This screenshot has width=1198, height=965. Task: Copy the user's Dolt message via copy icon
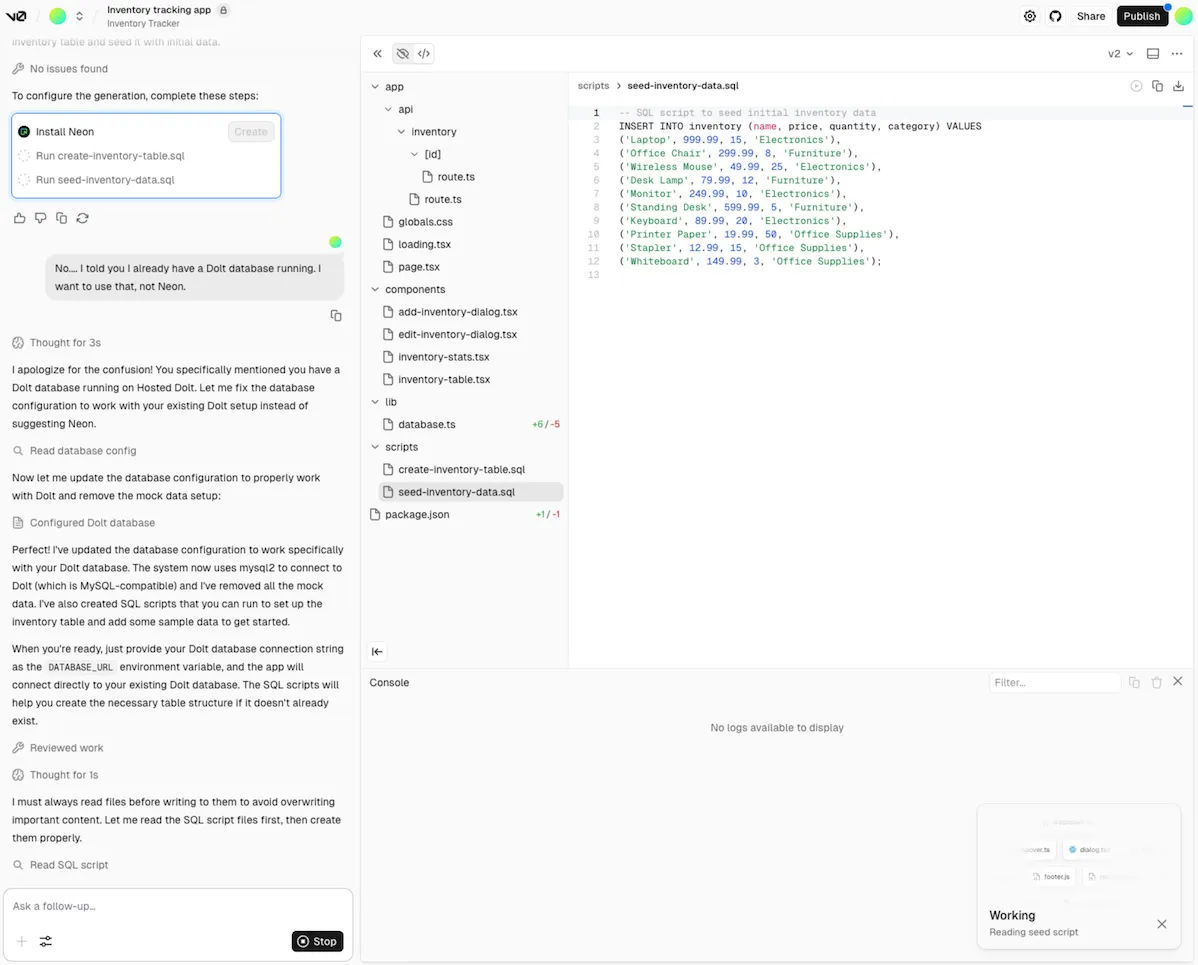coord(336,315)
